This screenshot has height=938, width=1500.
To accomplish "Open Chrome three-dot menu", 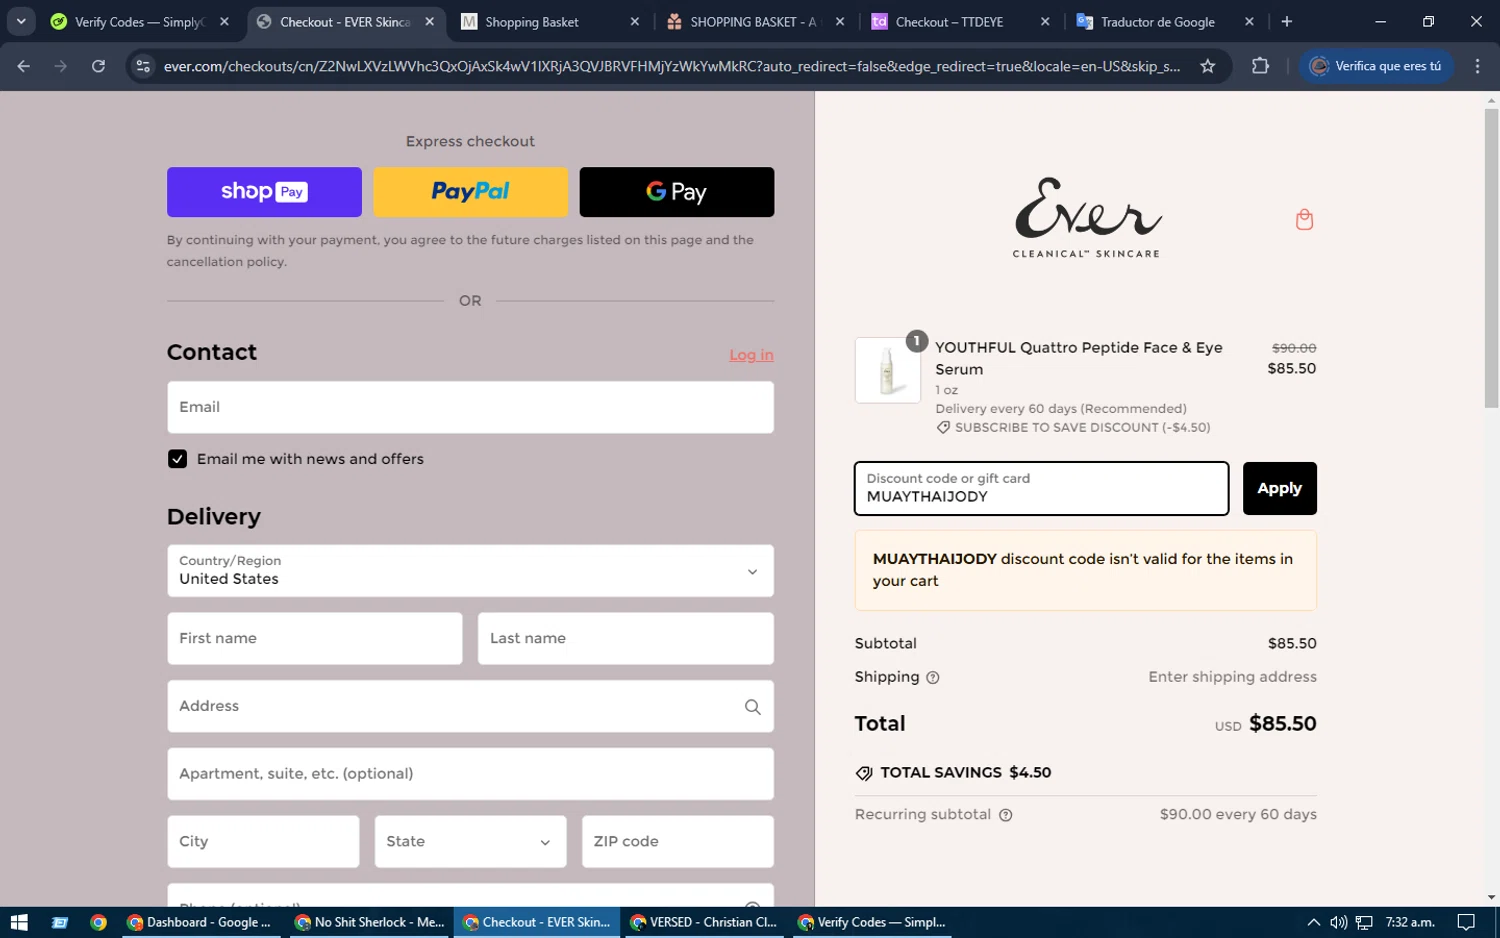I will point(1477,66).
